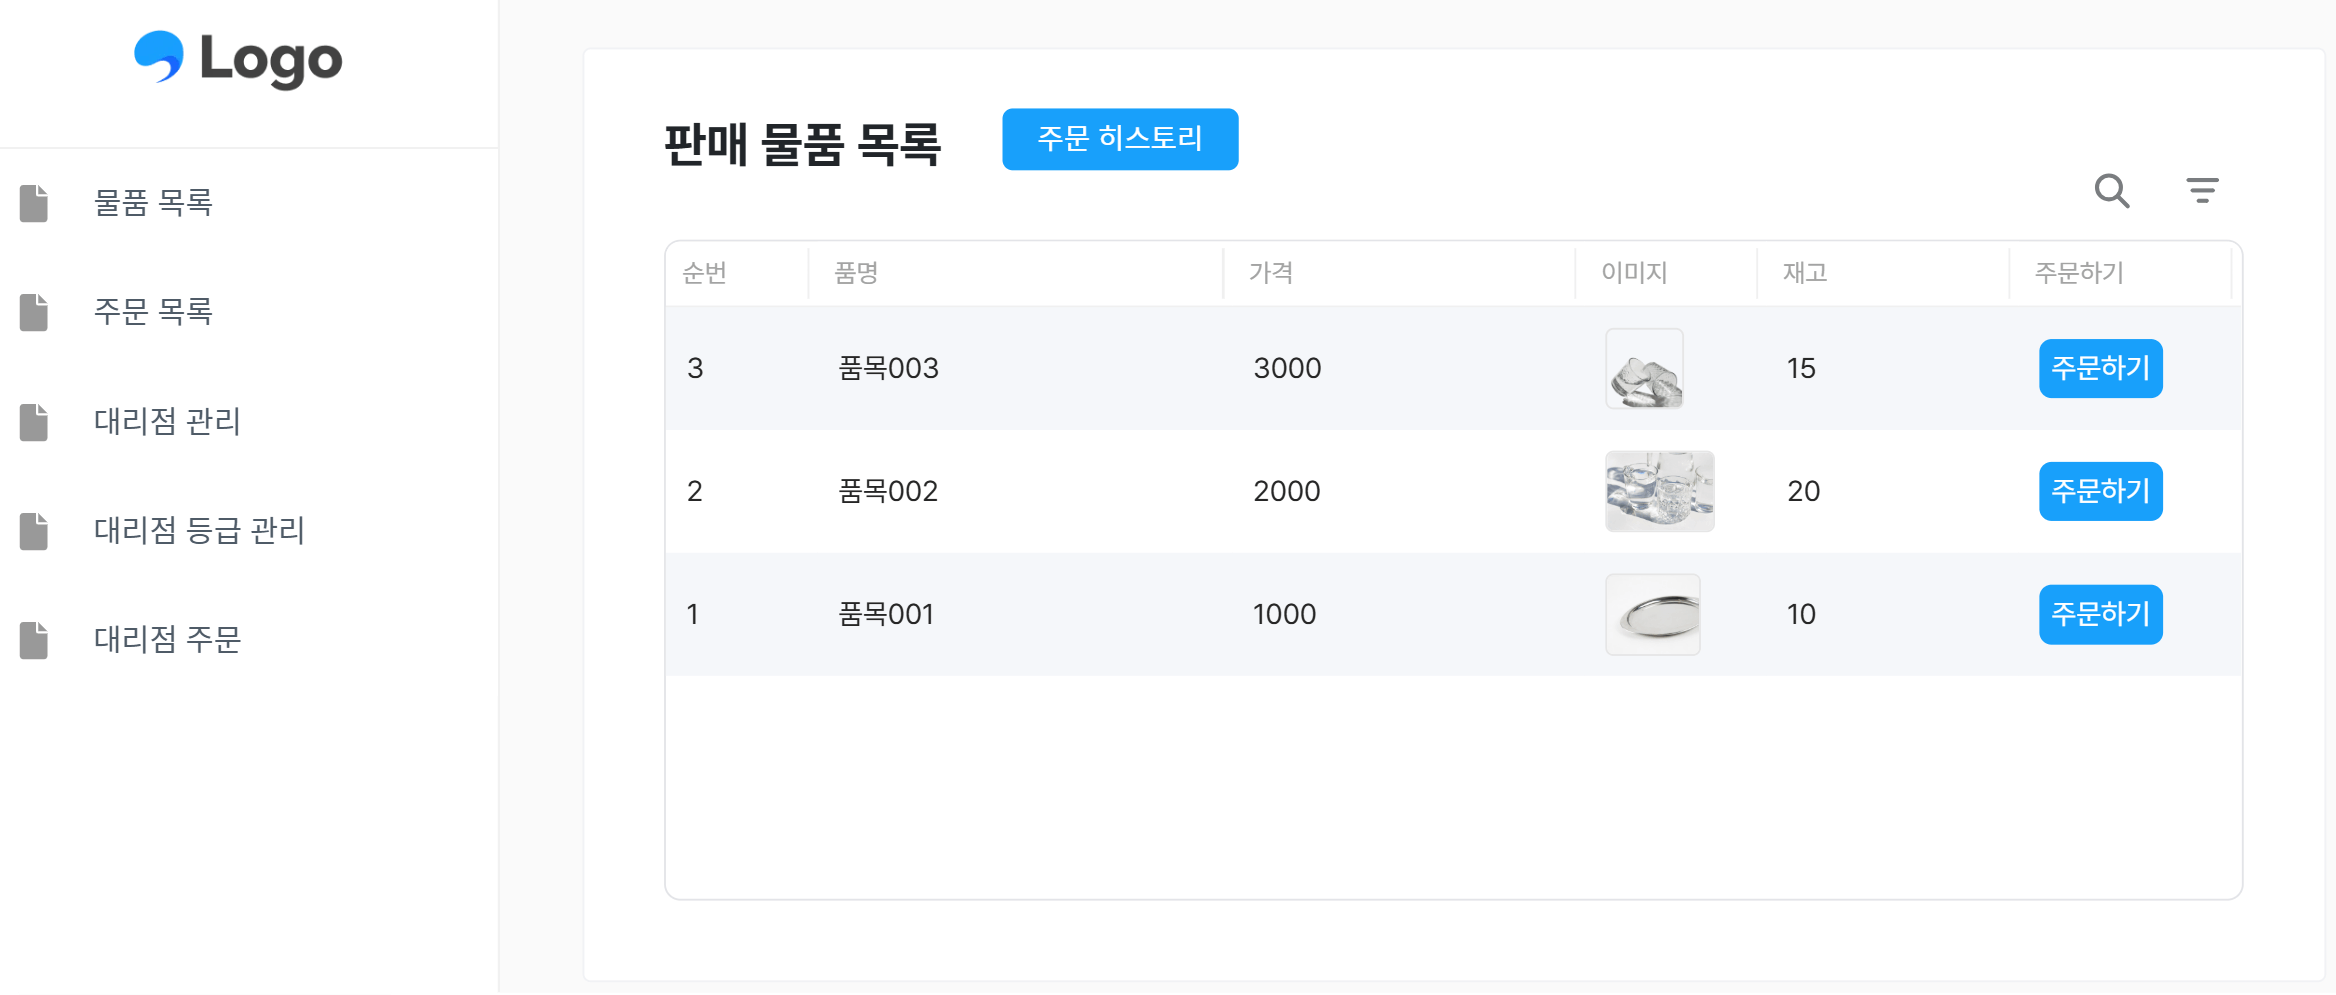Open the 물품 목록 menu item

(152, 203)
